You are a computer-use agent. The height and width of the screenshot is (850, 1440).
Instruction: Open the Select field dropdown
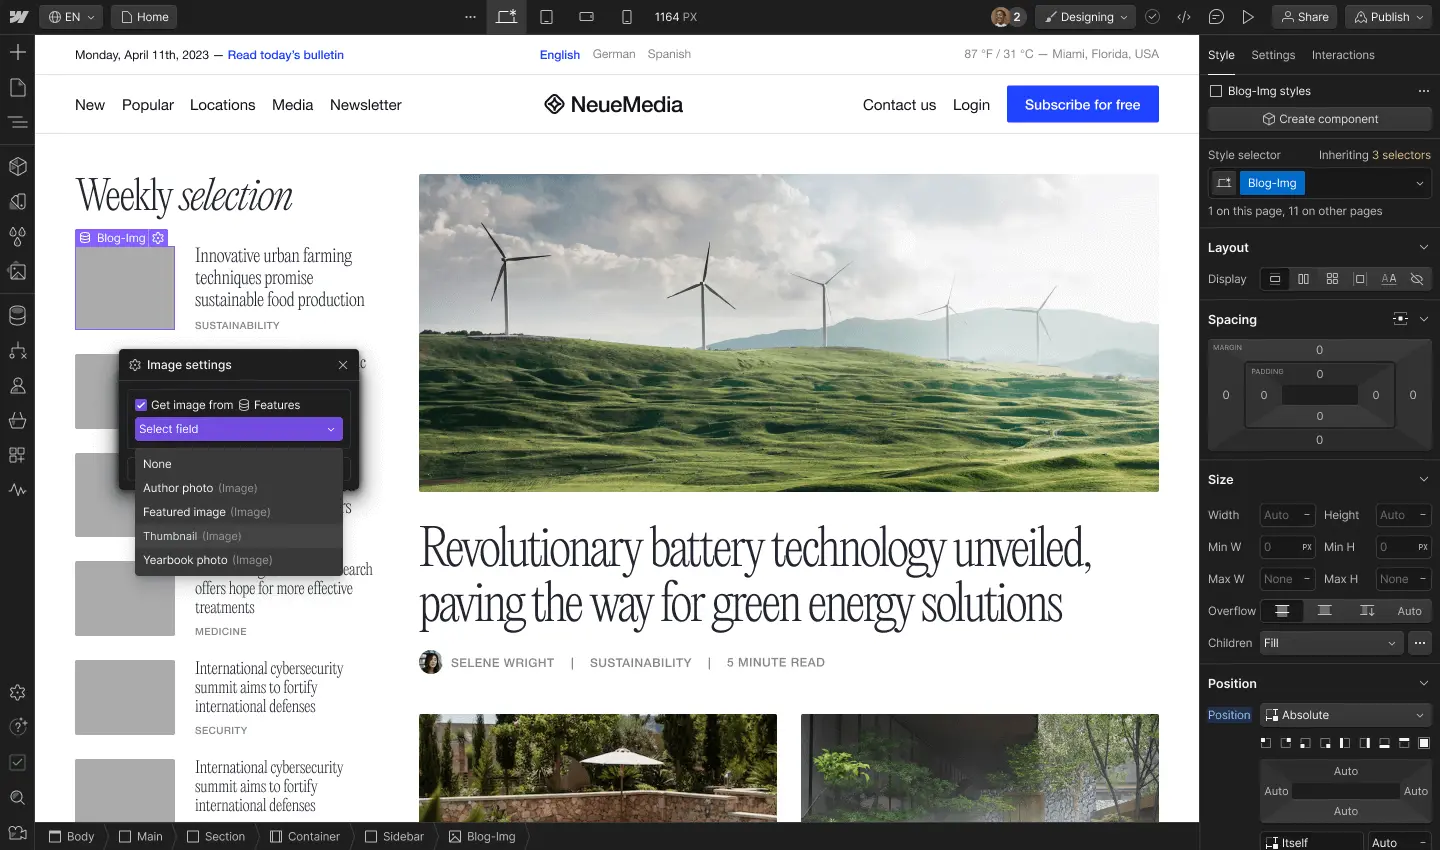tap(238, 429)
